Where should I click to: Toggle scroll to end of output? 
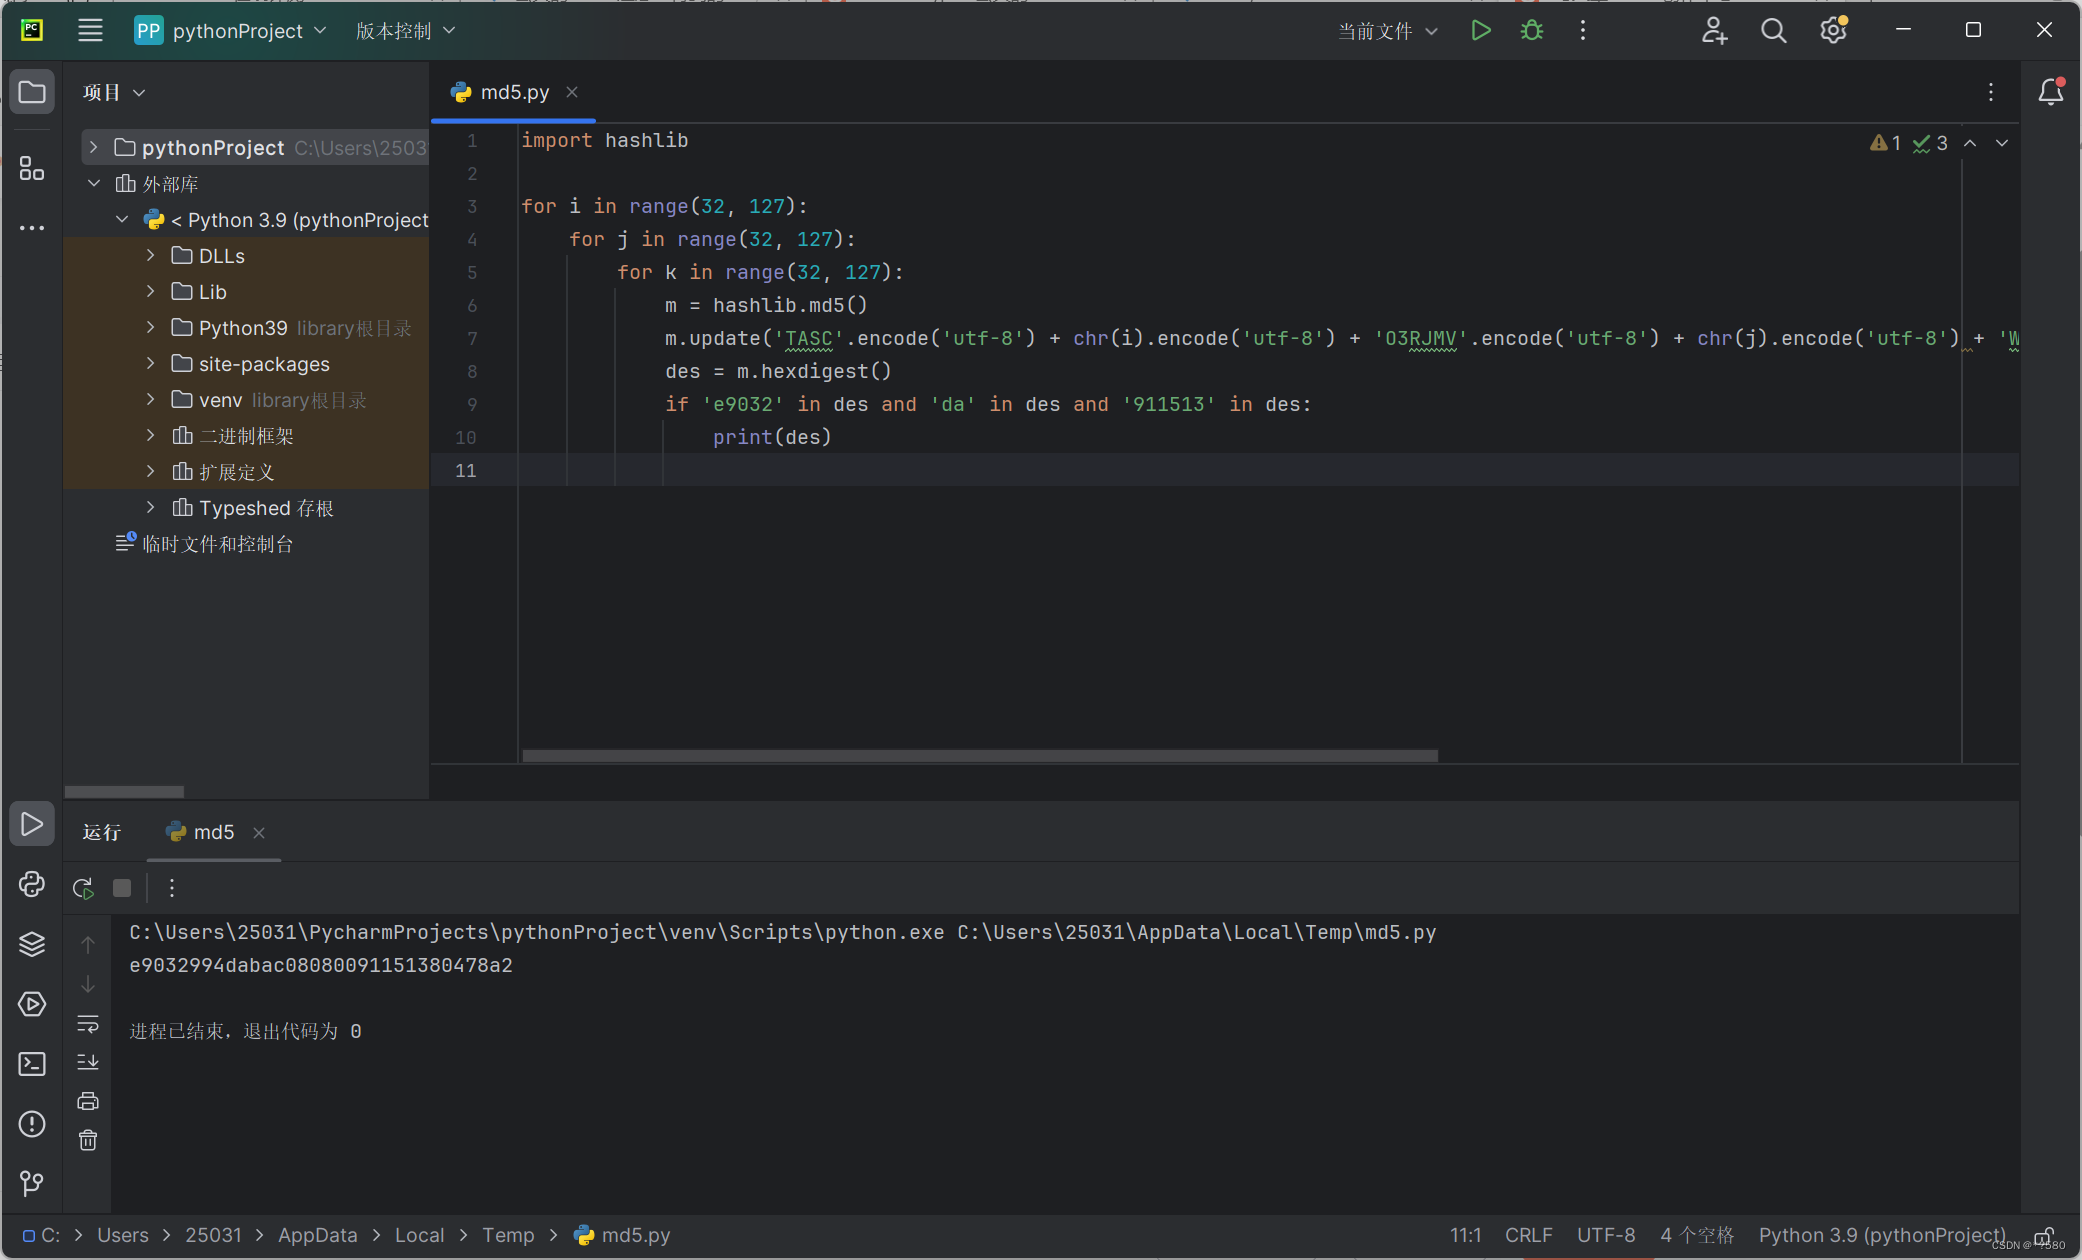pyautogui.click(x=88, y=1062)
